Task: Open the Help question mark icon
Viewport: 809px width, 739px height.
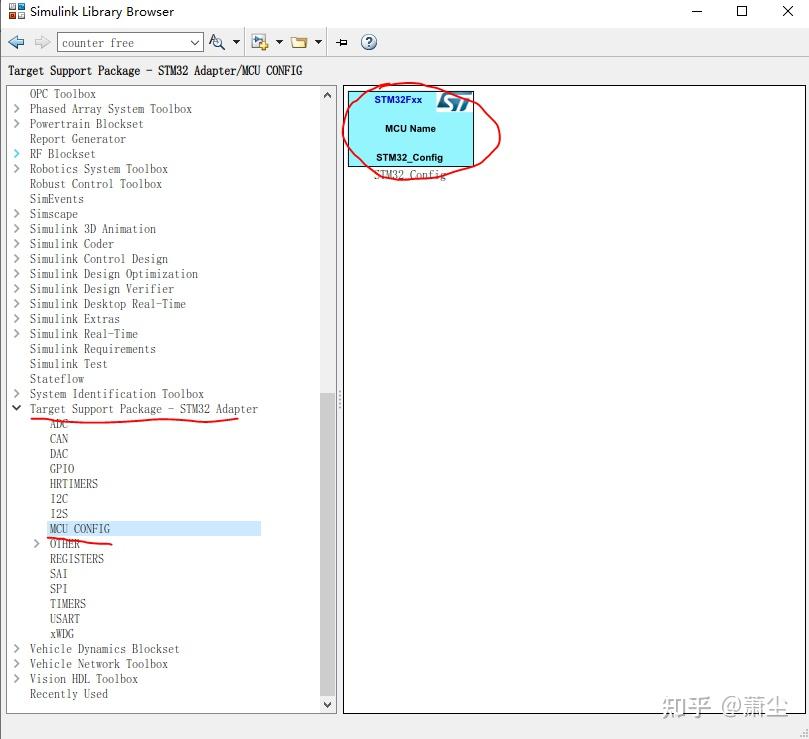Action: (369, 42)
